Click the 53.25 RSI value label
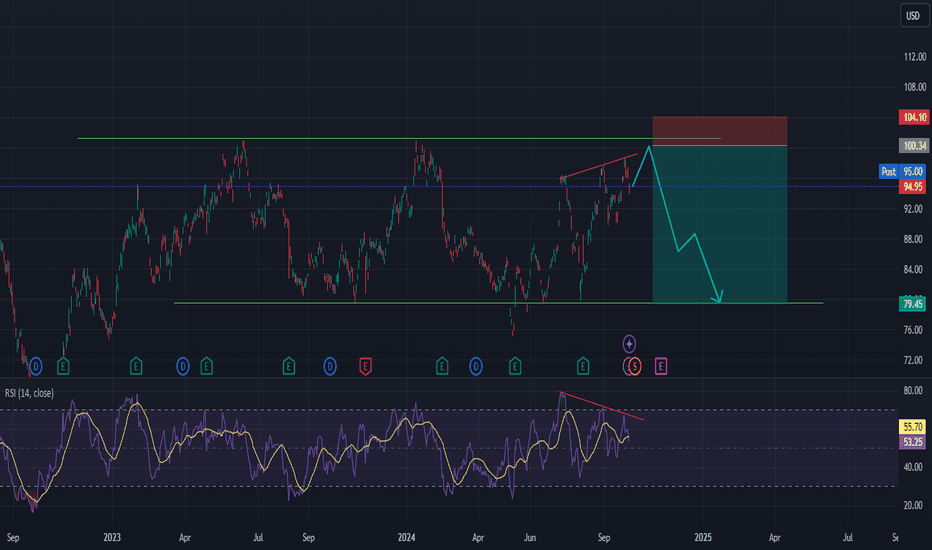The height and width of the screenshot is (550, 932). click(912, 442)
